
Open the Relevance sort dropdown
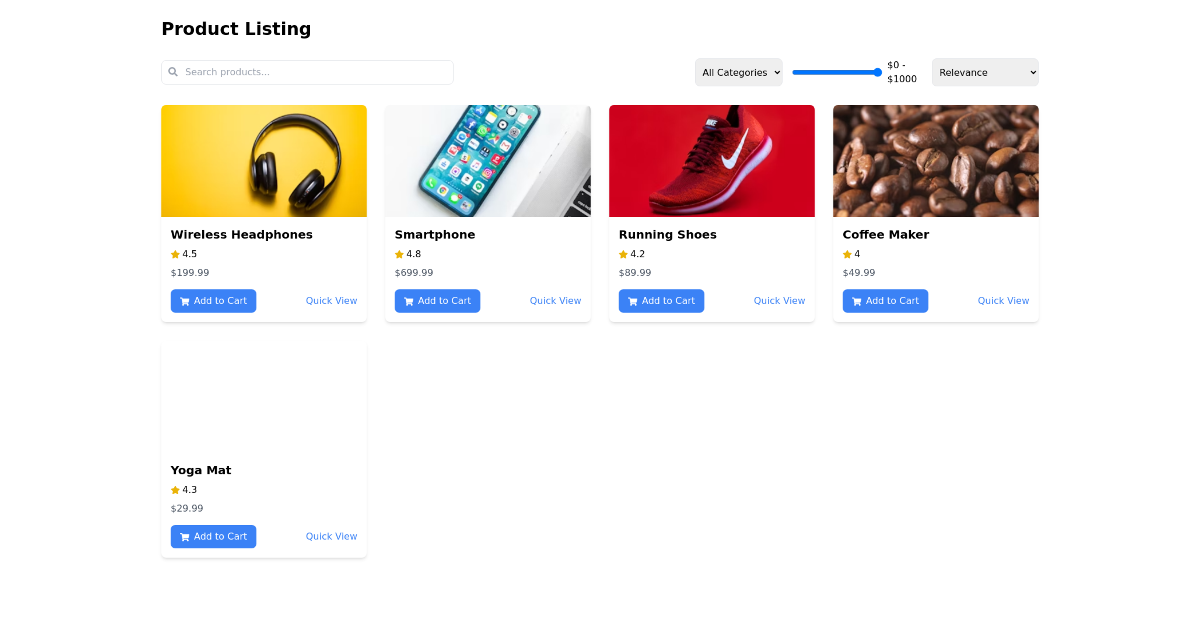click(x=984, y=72)
